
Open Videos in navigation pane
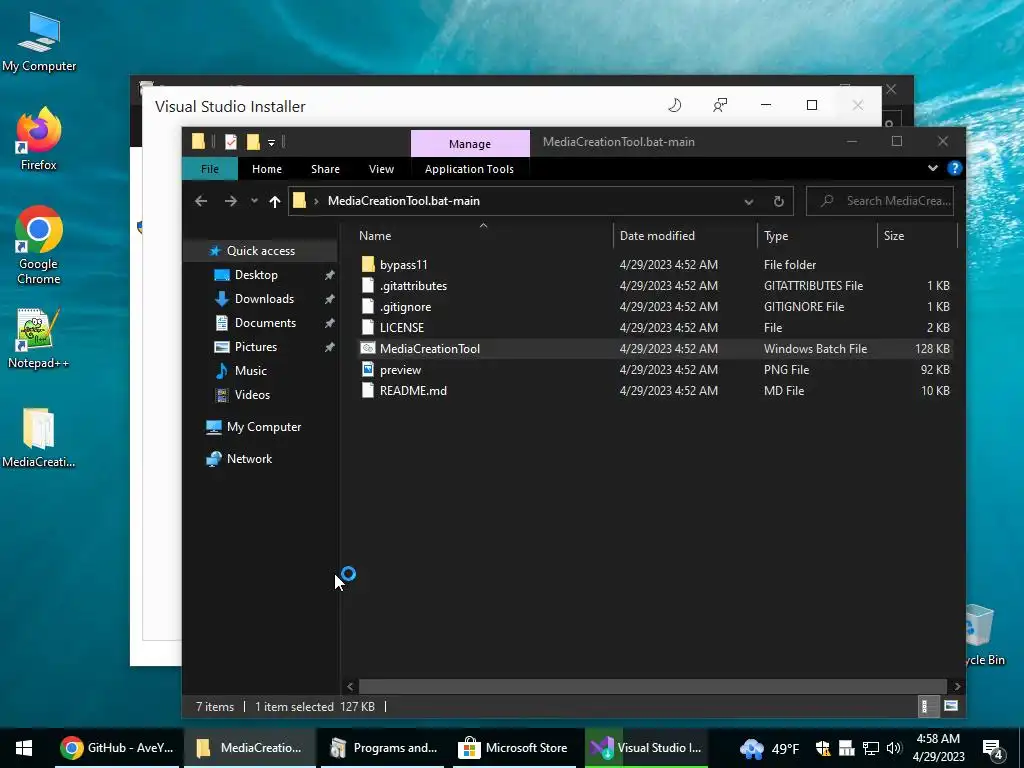252,394
